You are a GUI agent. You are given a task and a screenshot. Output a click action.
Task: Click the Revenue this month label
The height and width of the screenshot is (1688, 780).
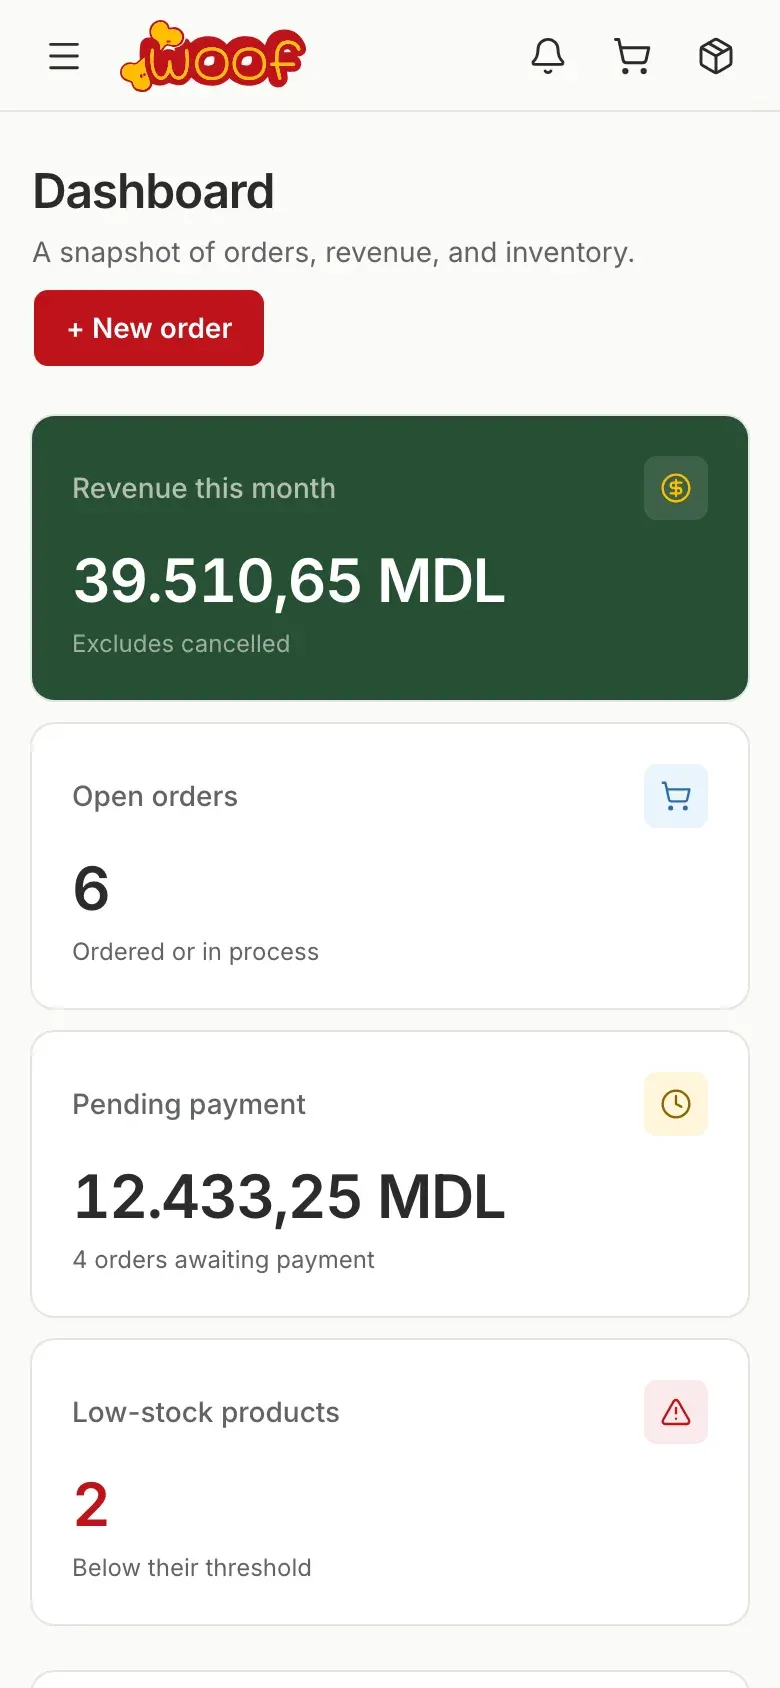pyautogui.click(x=204, y=488)
